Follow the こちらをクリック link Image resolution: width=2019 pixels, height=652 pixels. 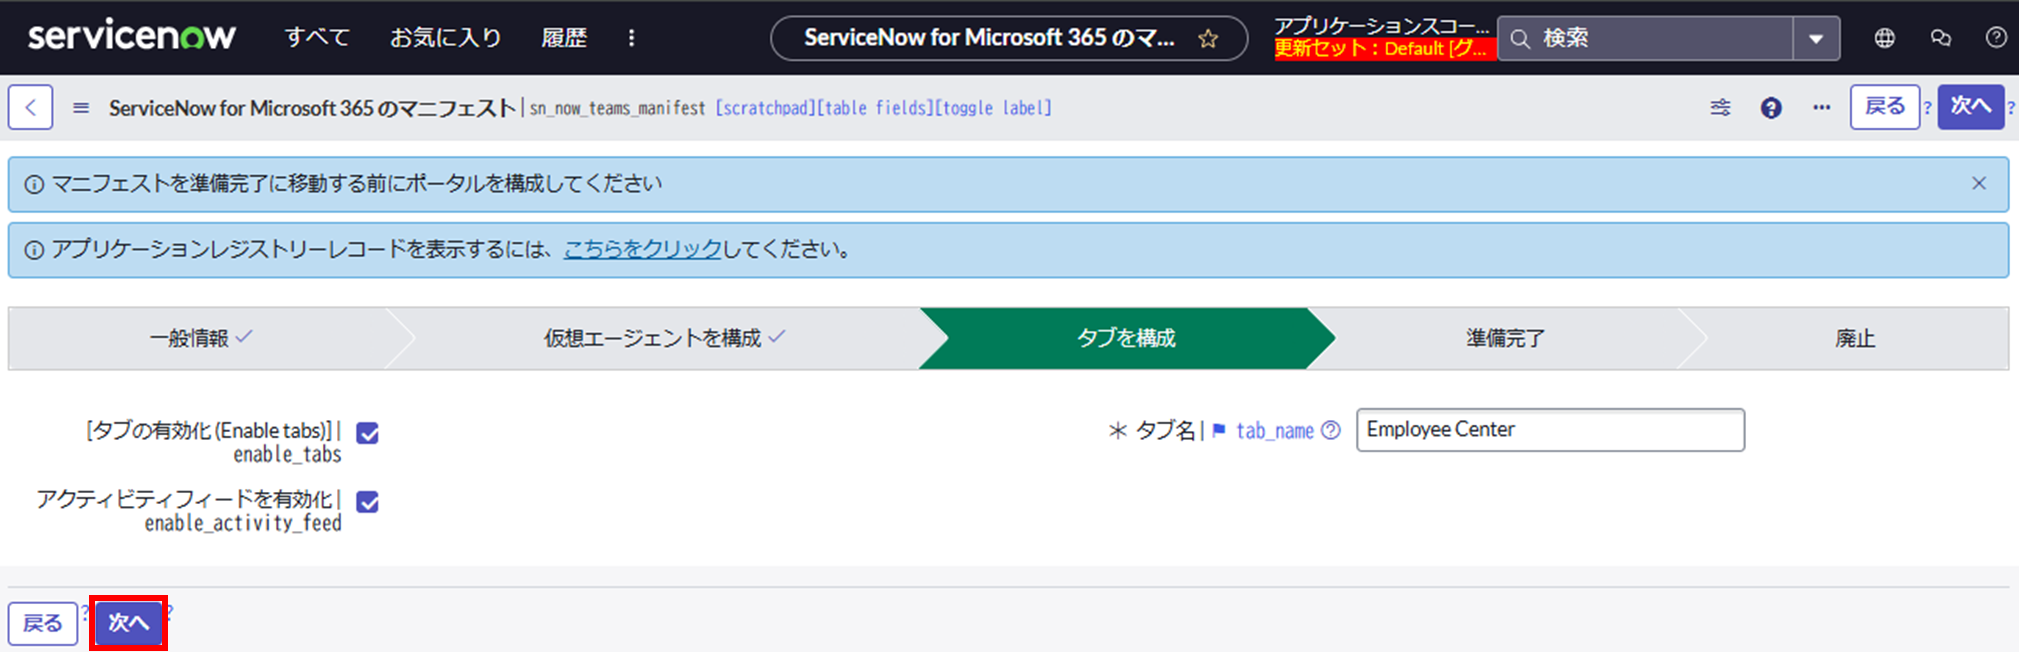point(642,249)
